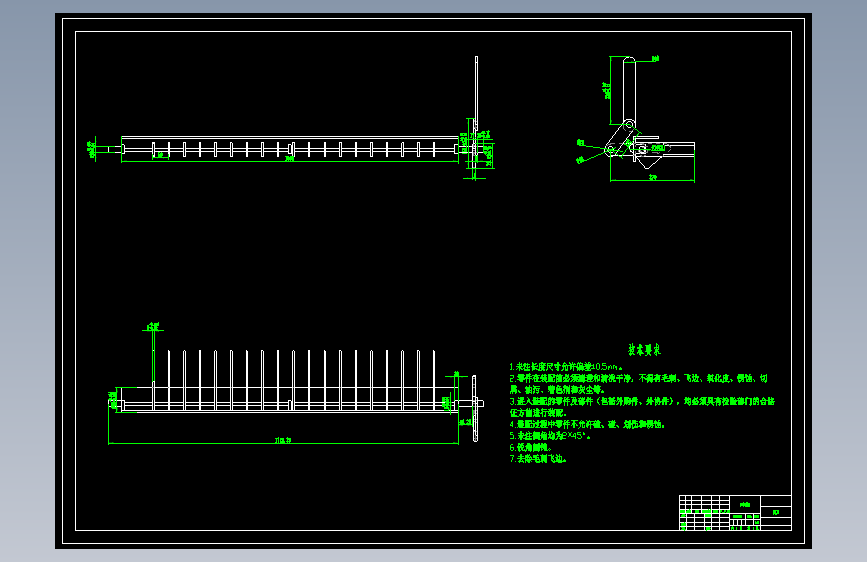Click the title block table in drawing corner
Image resolution: width=867 pixels, height=562 pixels.
coord(735,513)
